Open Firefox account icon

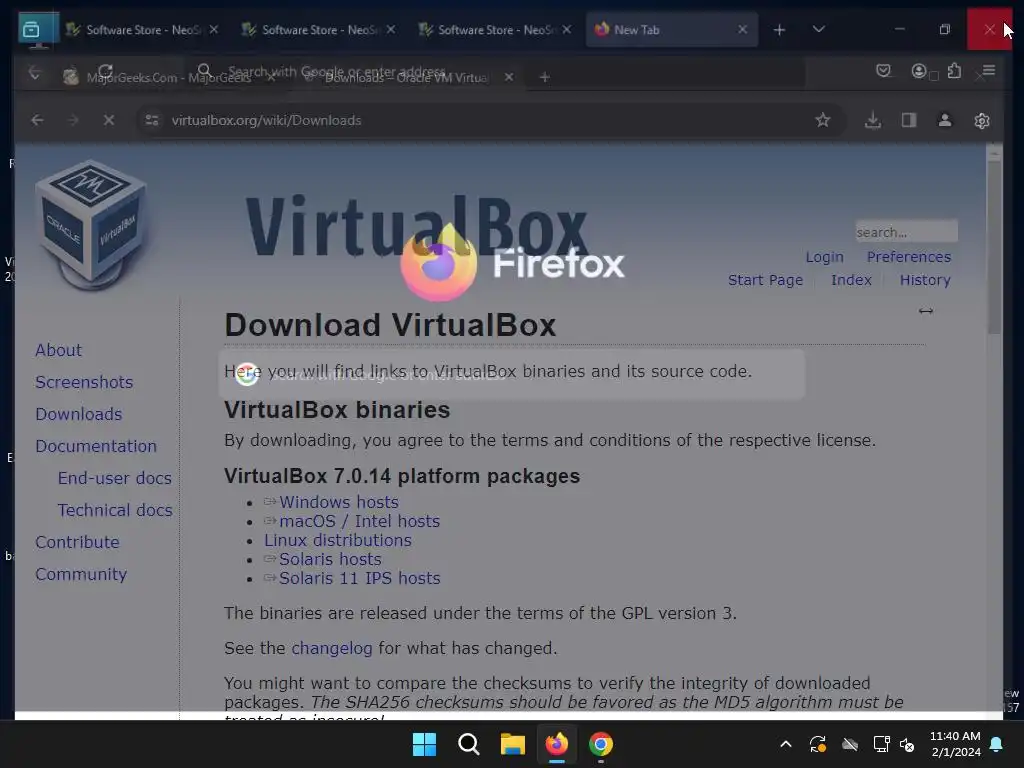(x=919, y=71)
